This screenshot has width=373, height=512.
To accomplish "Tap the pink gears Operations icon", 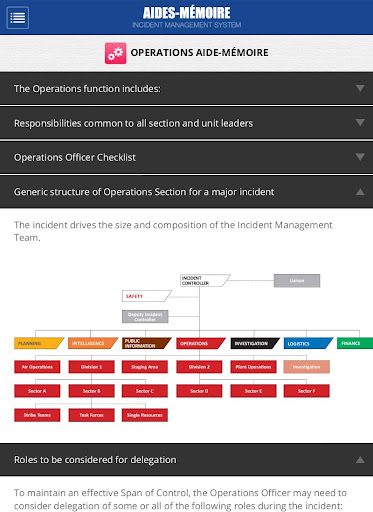I will (115, 53).
